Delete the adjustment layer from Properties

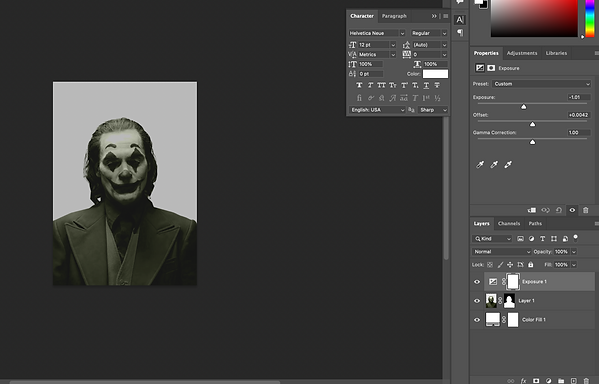[x=586, y=210]
